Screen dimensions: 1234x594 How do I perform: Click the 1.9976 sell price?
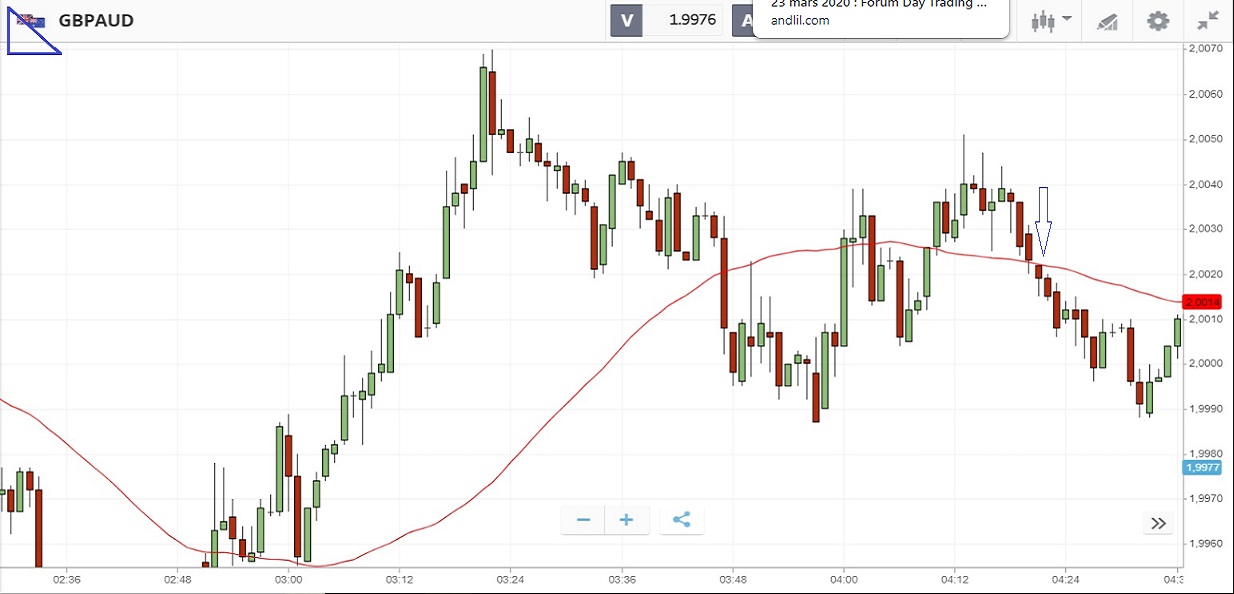[695, 20]
